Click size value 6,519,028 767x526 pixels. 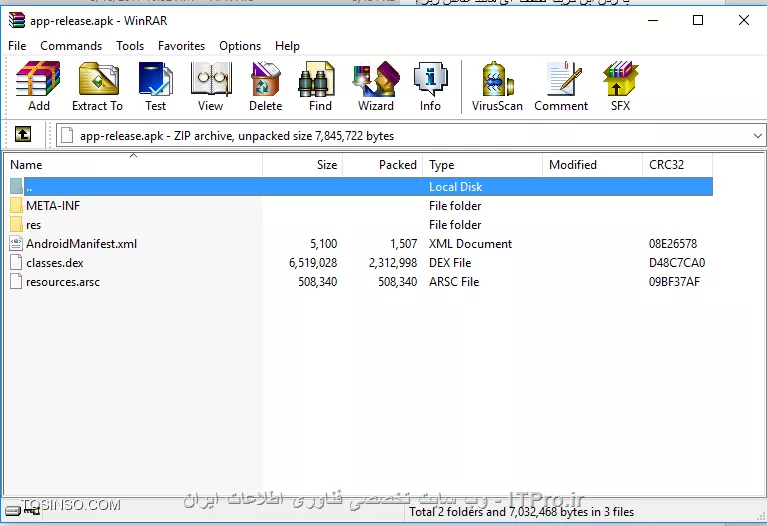313,263
